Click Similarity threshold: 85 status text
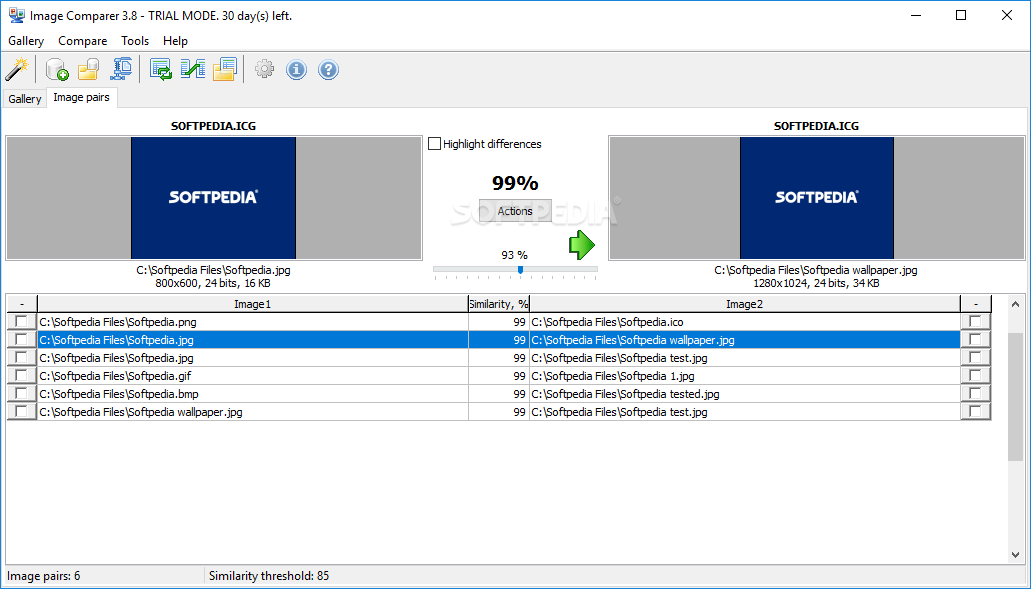Viewport: 1031px width, 589px height. tap(269, 576)
